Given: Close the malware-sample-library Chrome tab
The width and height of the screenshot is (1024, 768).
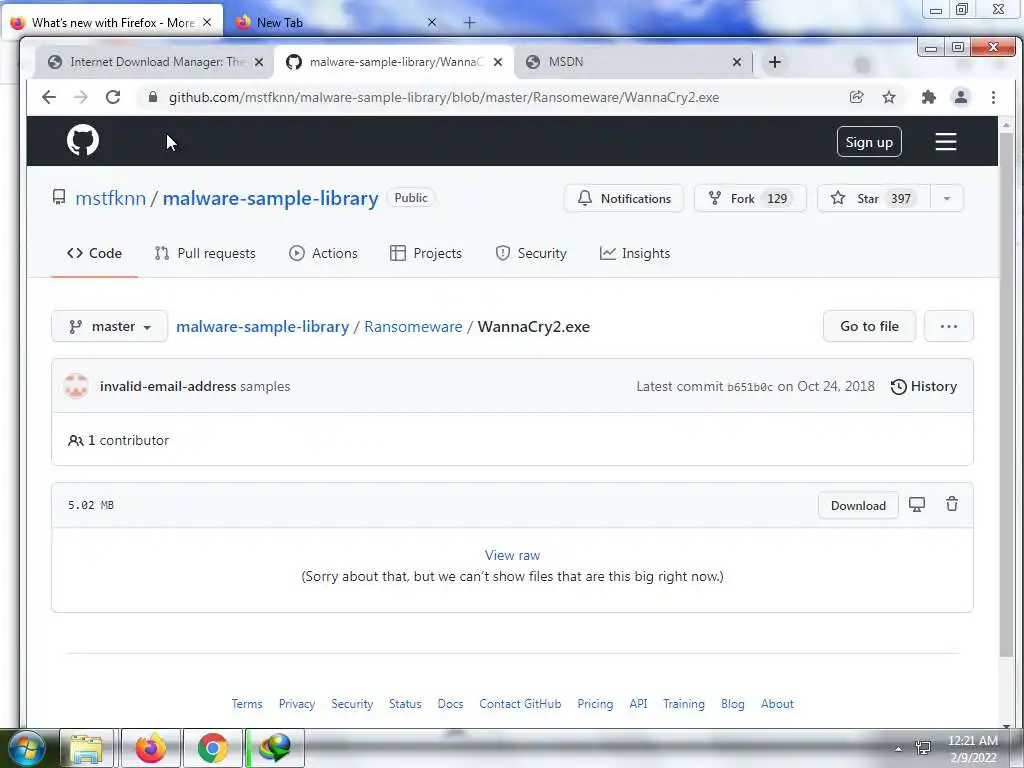Looking at the screenshot, I should (498, 62).
